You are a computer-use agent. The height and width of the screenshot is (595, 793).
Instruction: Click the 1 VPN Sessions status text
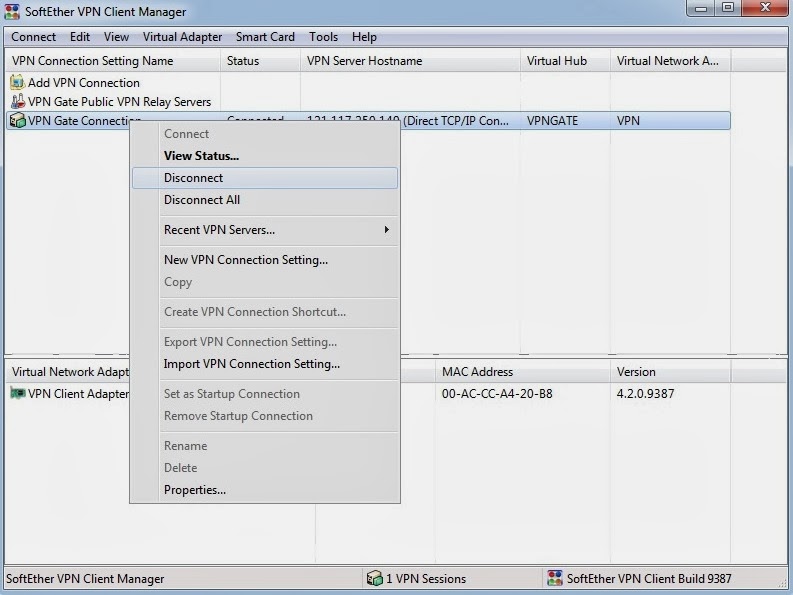[x=426, y=578]
